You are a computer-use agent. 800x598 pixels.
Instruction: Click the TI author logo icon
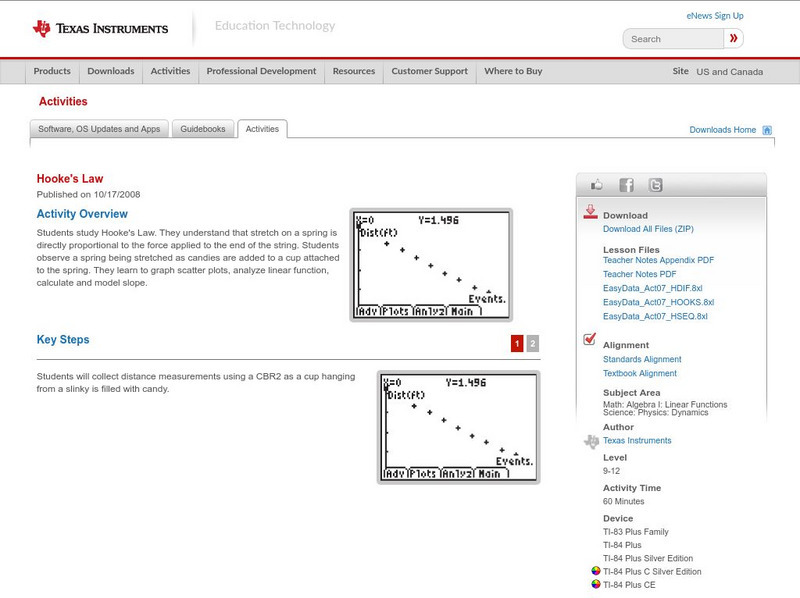pos(591,441)
